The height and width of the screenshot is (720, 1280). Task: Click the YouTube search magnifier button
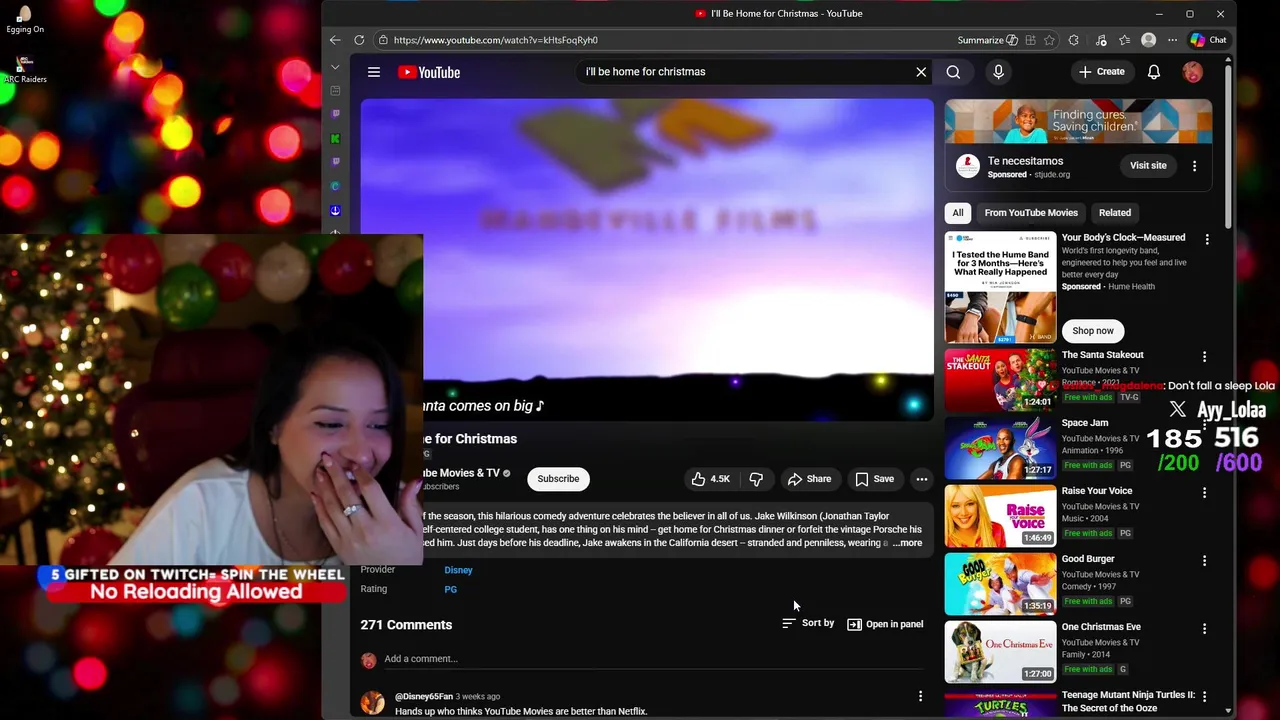click(x=953, y=72)
